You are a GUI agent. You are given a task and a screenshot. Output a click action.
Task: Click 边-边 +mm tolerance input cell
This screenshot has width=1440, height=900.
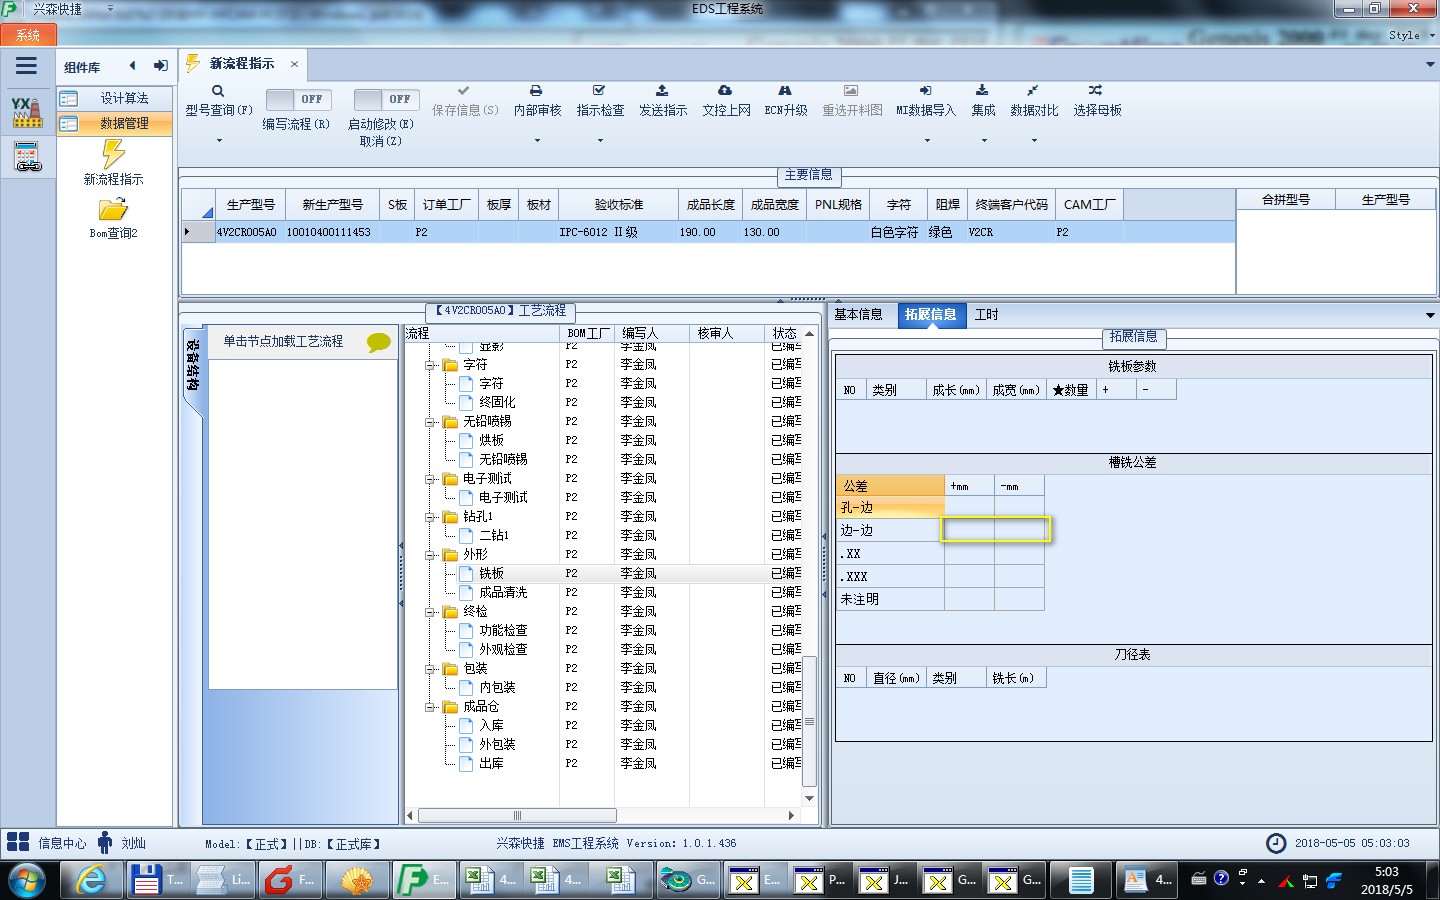coord(969,530)
